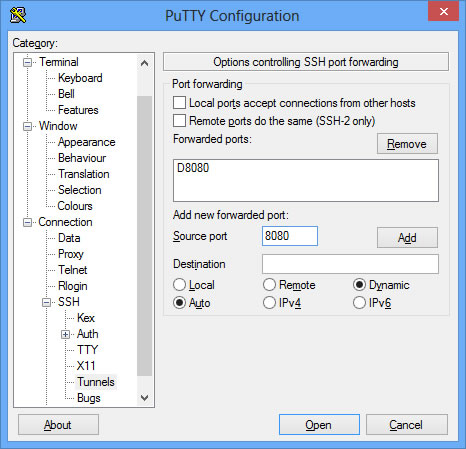Open the Selection category

[x=79, y=190]
